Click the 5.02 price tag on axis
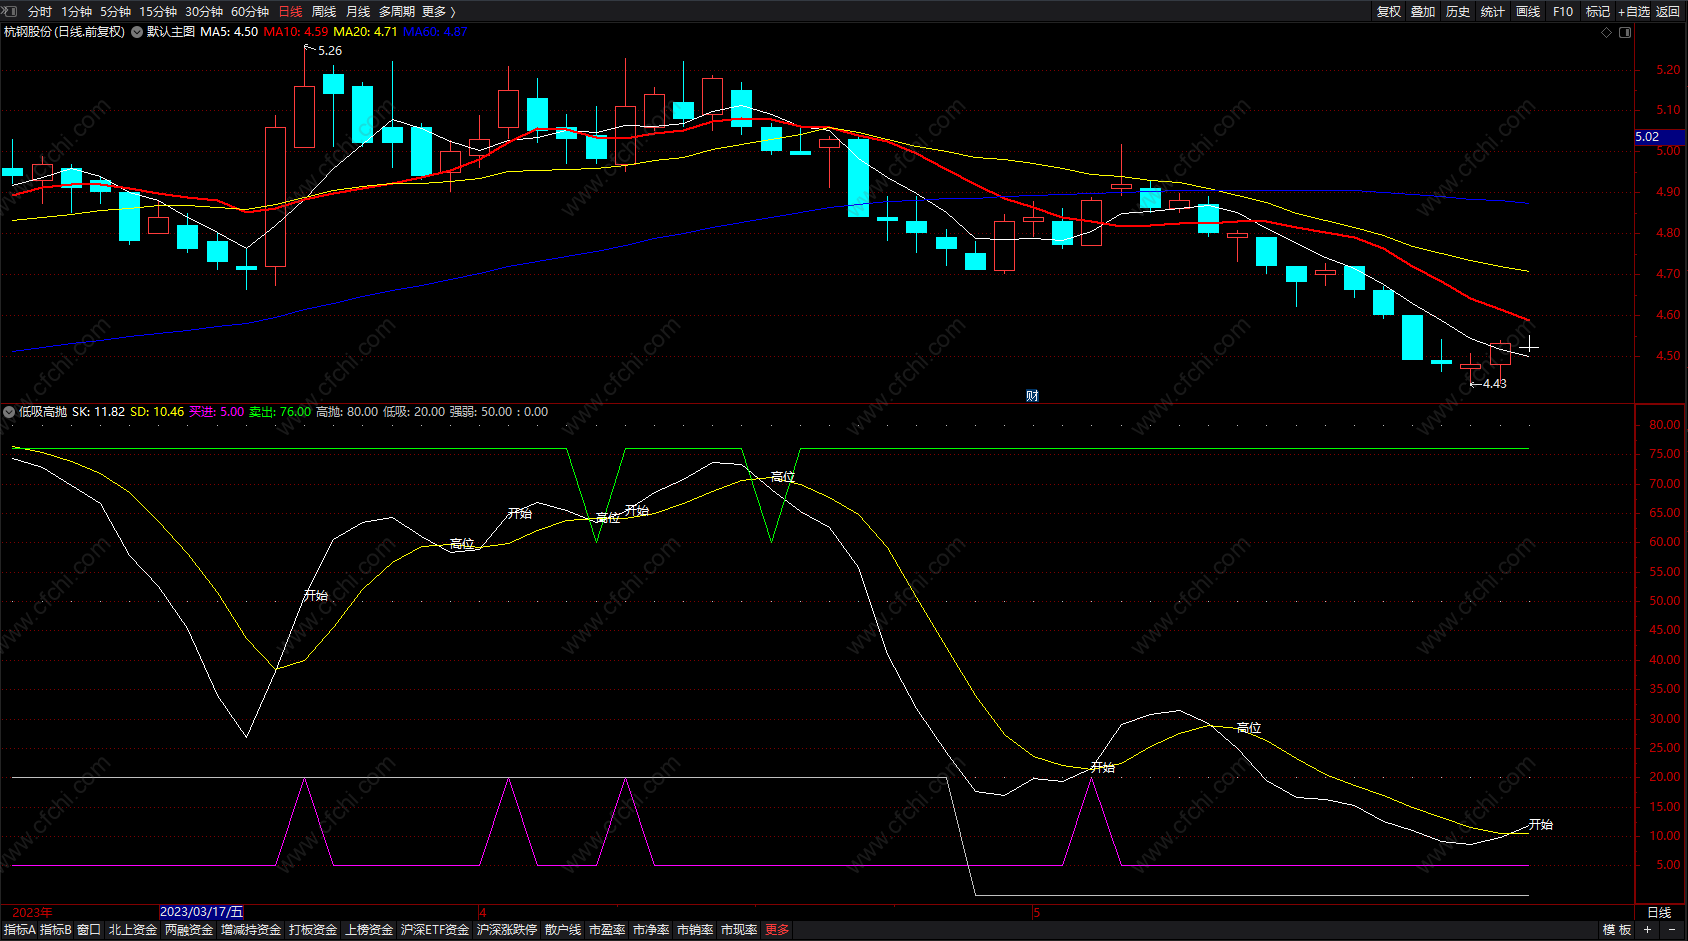Image resolution: width=1688 pixels, height=941 pixels. point(1660,137)
